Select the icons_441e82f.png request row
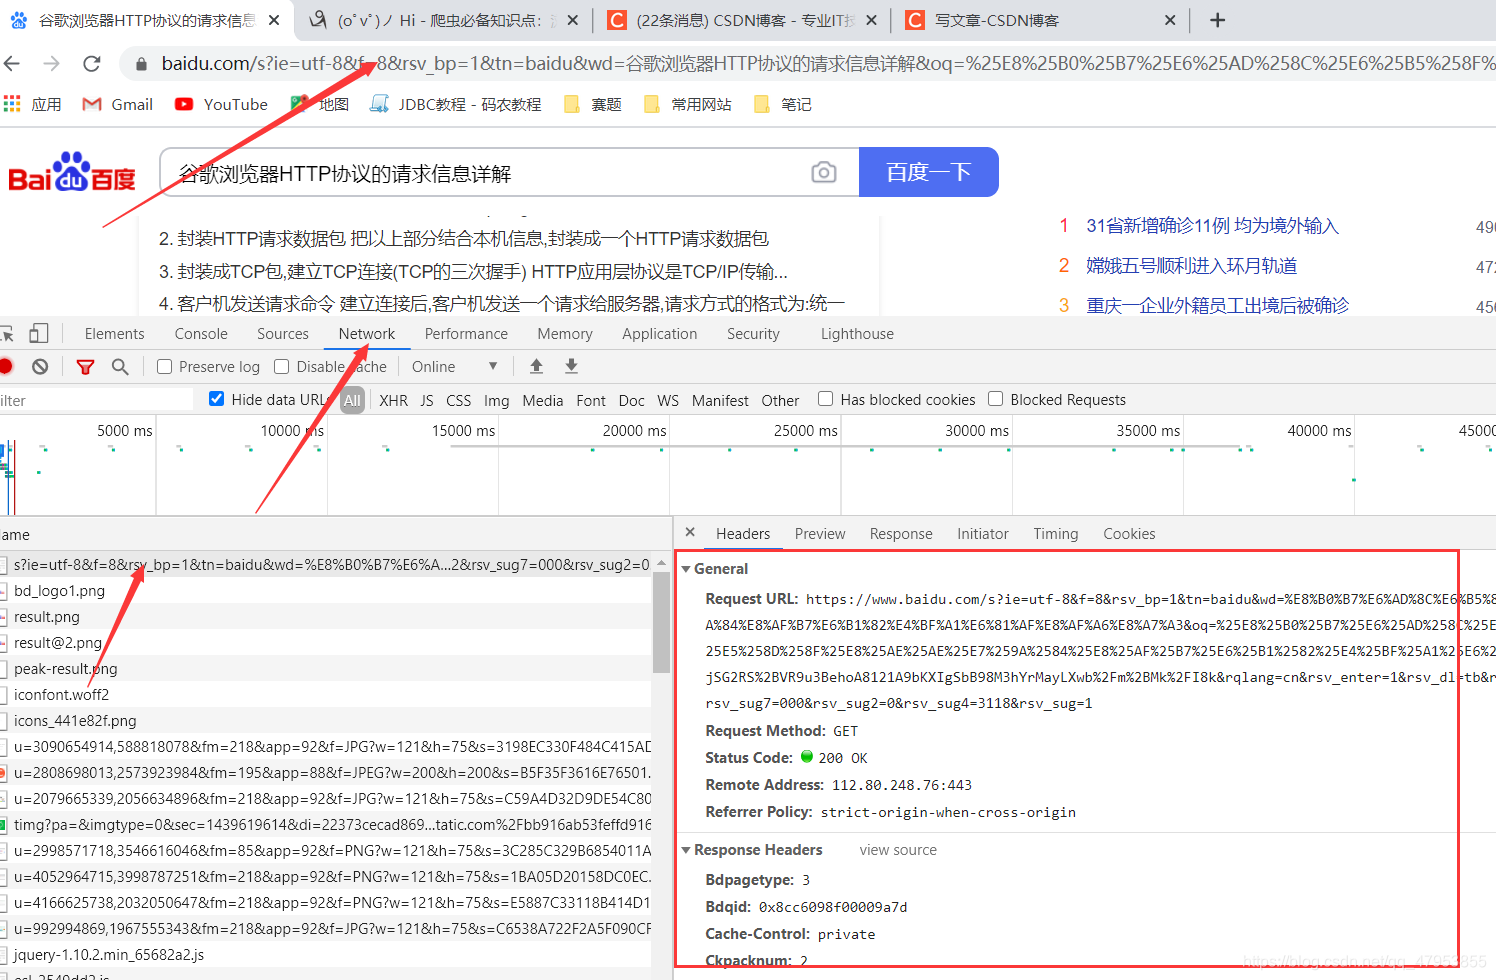Screen dimensions: 1496x980 coord(326,721)
